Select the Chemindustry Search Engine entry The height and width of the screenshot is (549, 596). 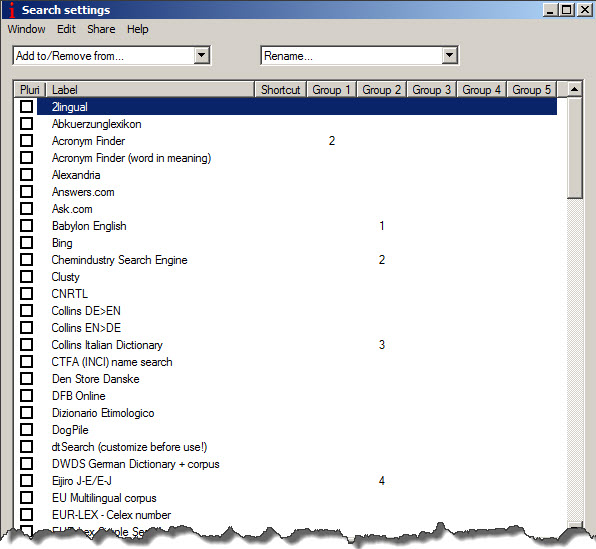119,260
